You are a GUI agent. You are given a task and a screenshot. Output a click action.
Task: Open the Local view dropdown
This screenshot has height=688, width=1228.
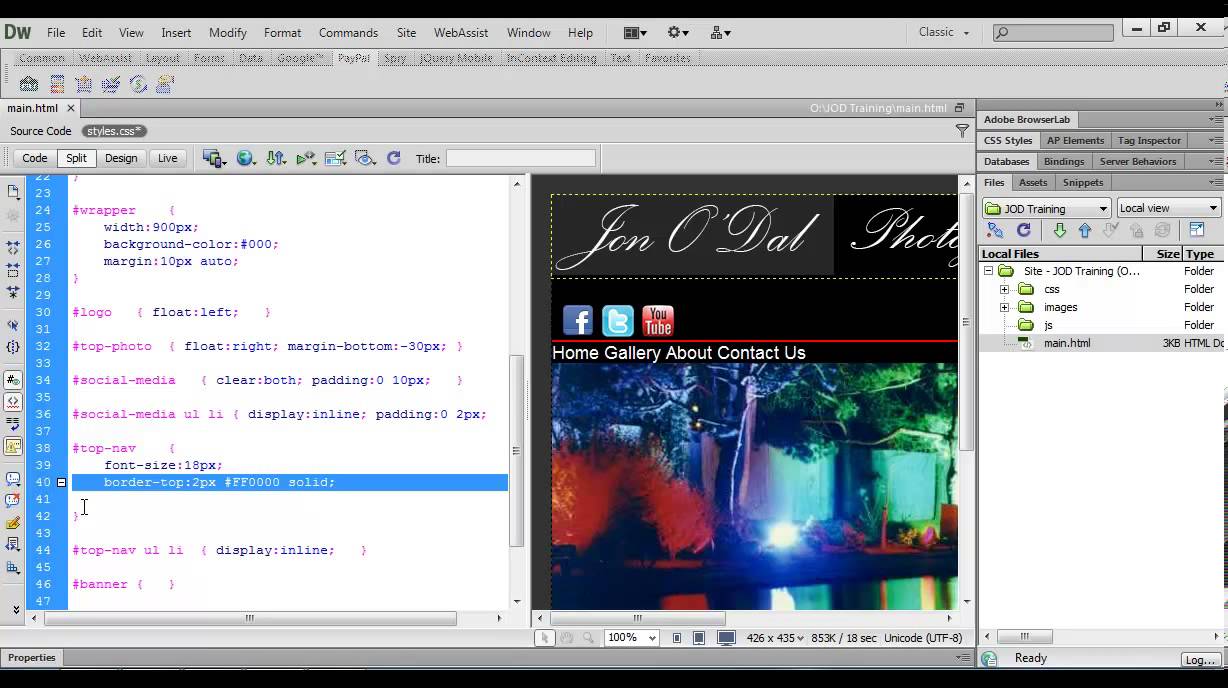[x=1168, y=208]
